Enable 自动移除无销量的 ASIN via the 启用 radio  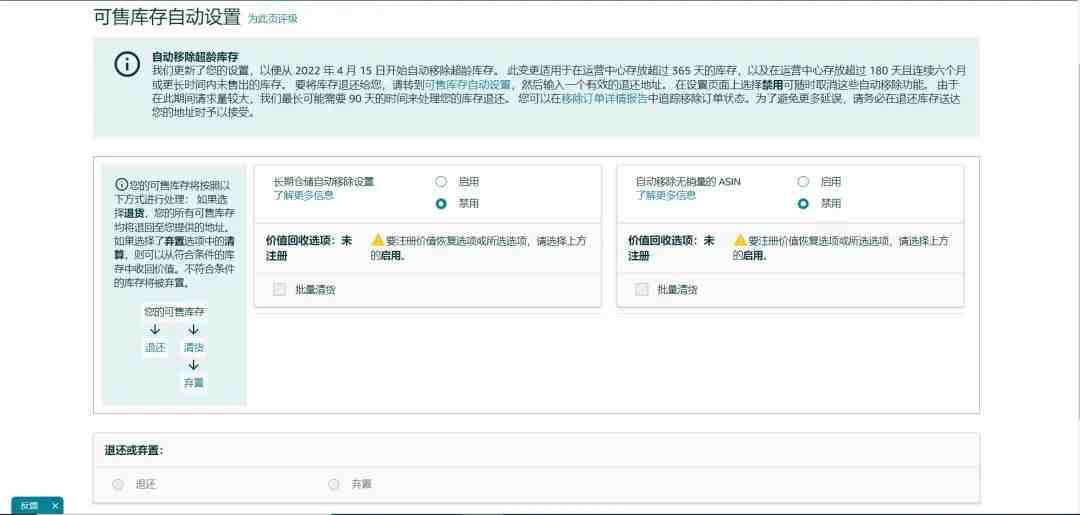(803, 182)
